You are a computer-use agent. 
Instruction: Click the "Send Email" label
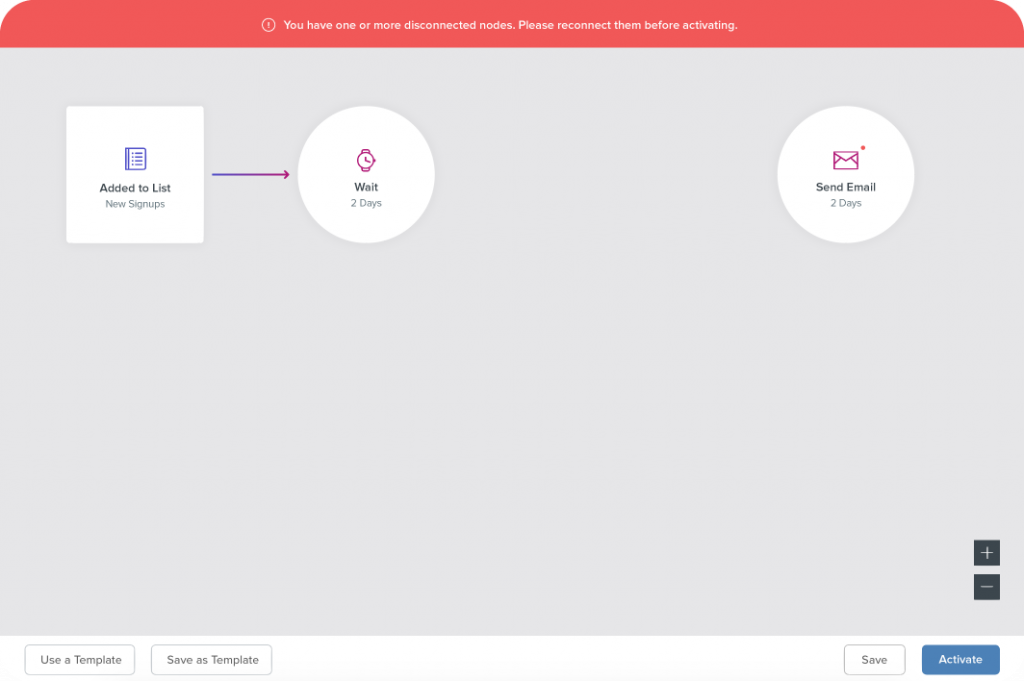(x=846, y=187)
